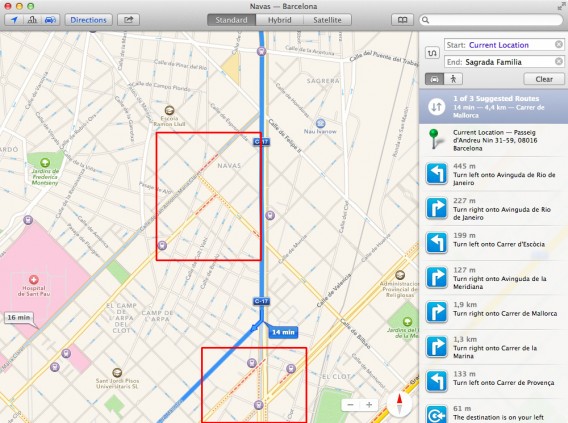Open the Directions panel button
This screenshot has height=423, width=568.
[88, 20]
